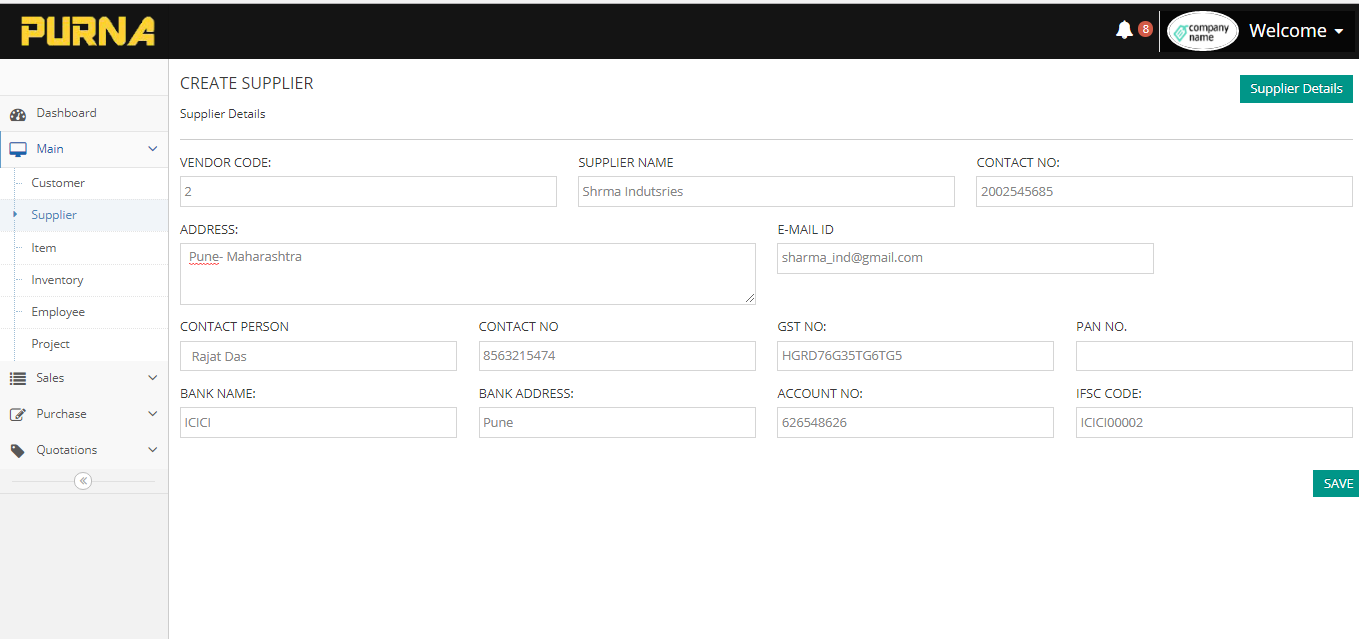1359x639 pixels.
Task: Click the Main monitor icon in sidebar
Action: pos(18,148)
